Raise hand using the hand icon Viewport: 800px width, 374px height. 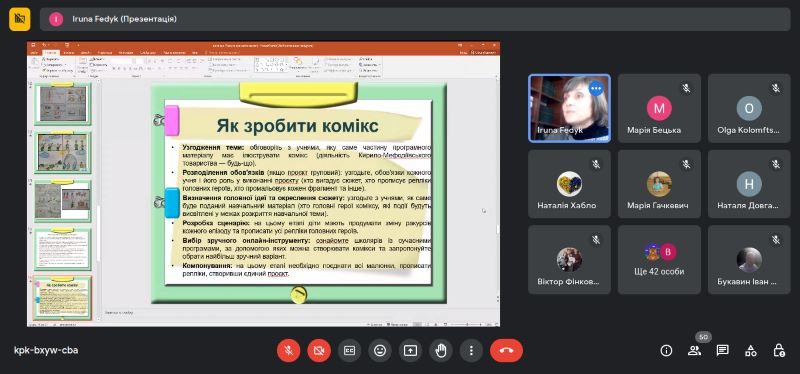coord(441,351)
